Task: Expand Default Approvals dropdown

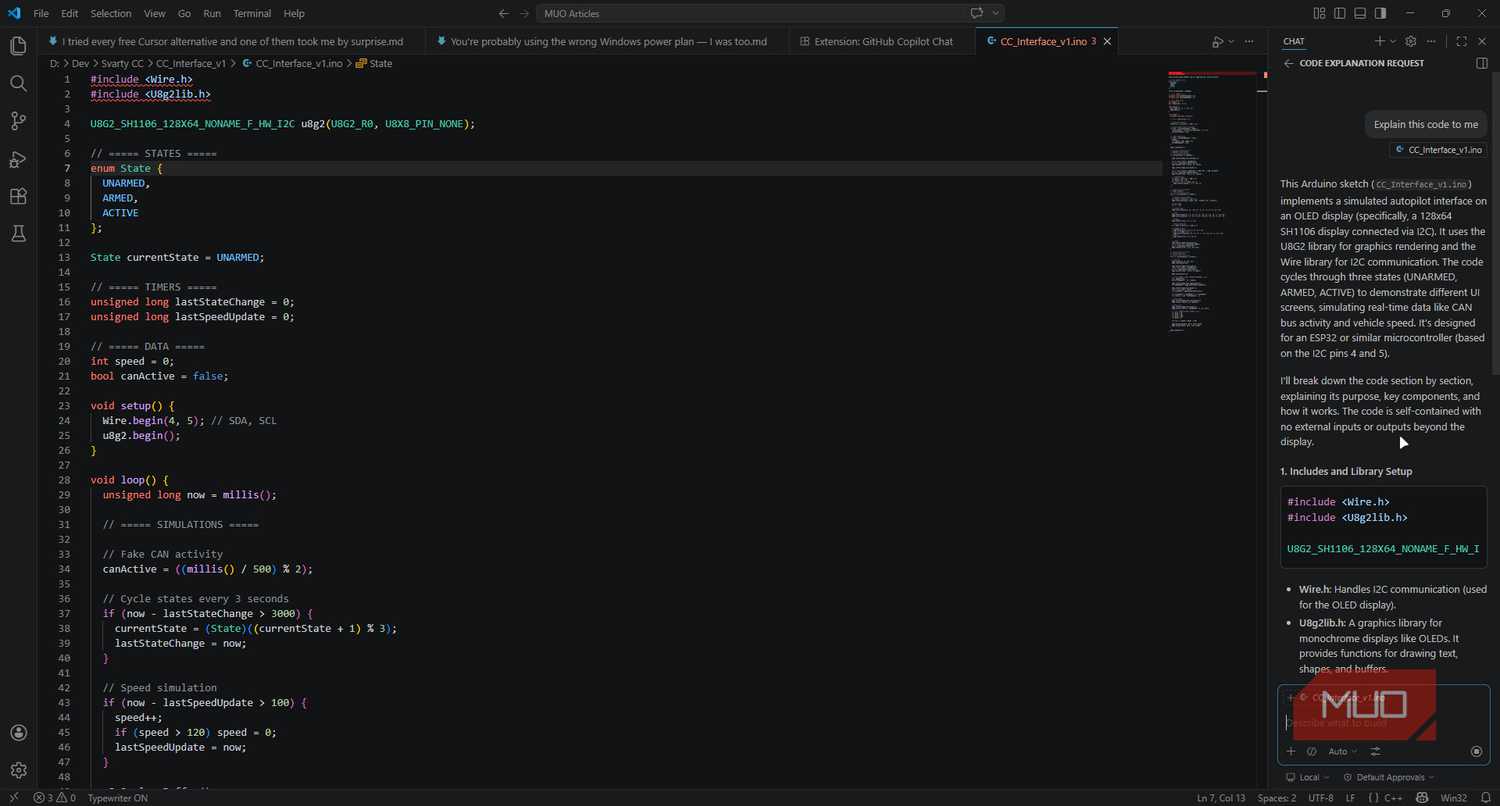Action: tap(1389, 777)
